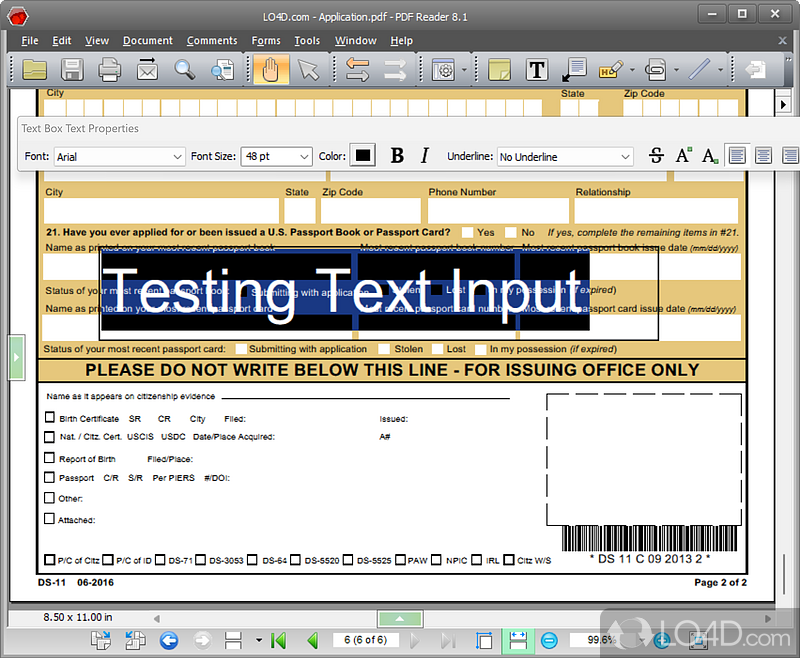800x658 pixels.
Task: Open the Help menu
Action: (402, 41)
